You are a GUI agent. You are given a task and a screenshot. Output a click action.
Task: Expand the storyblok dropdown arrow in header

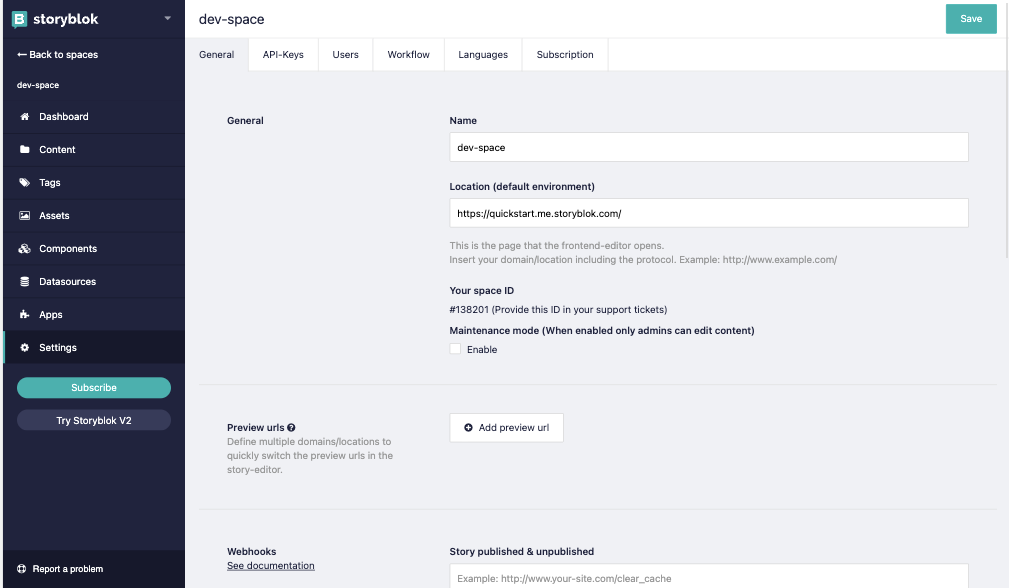[x=167, y=18]
